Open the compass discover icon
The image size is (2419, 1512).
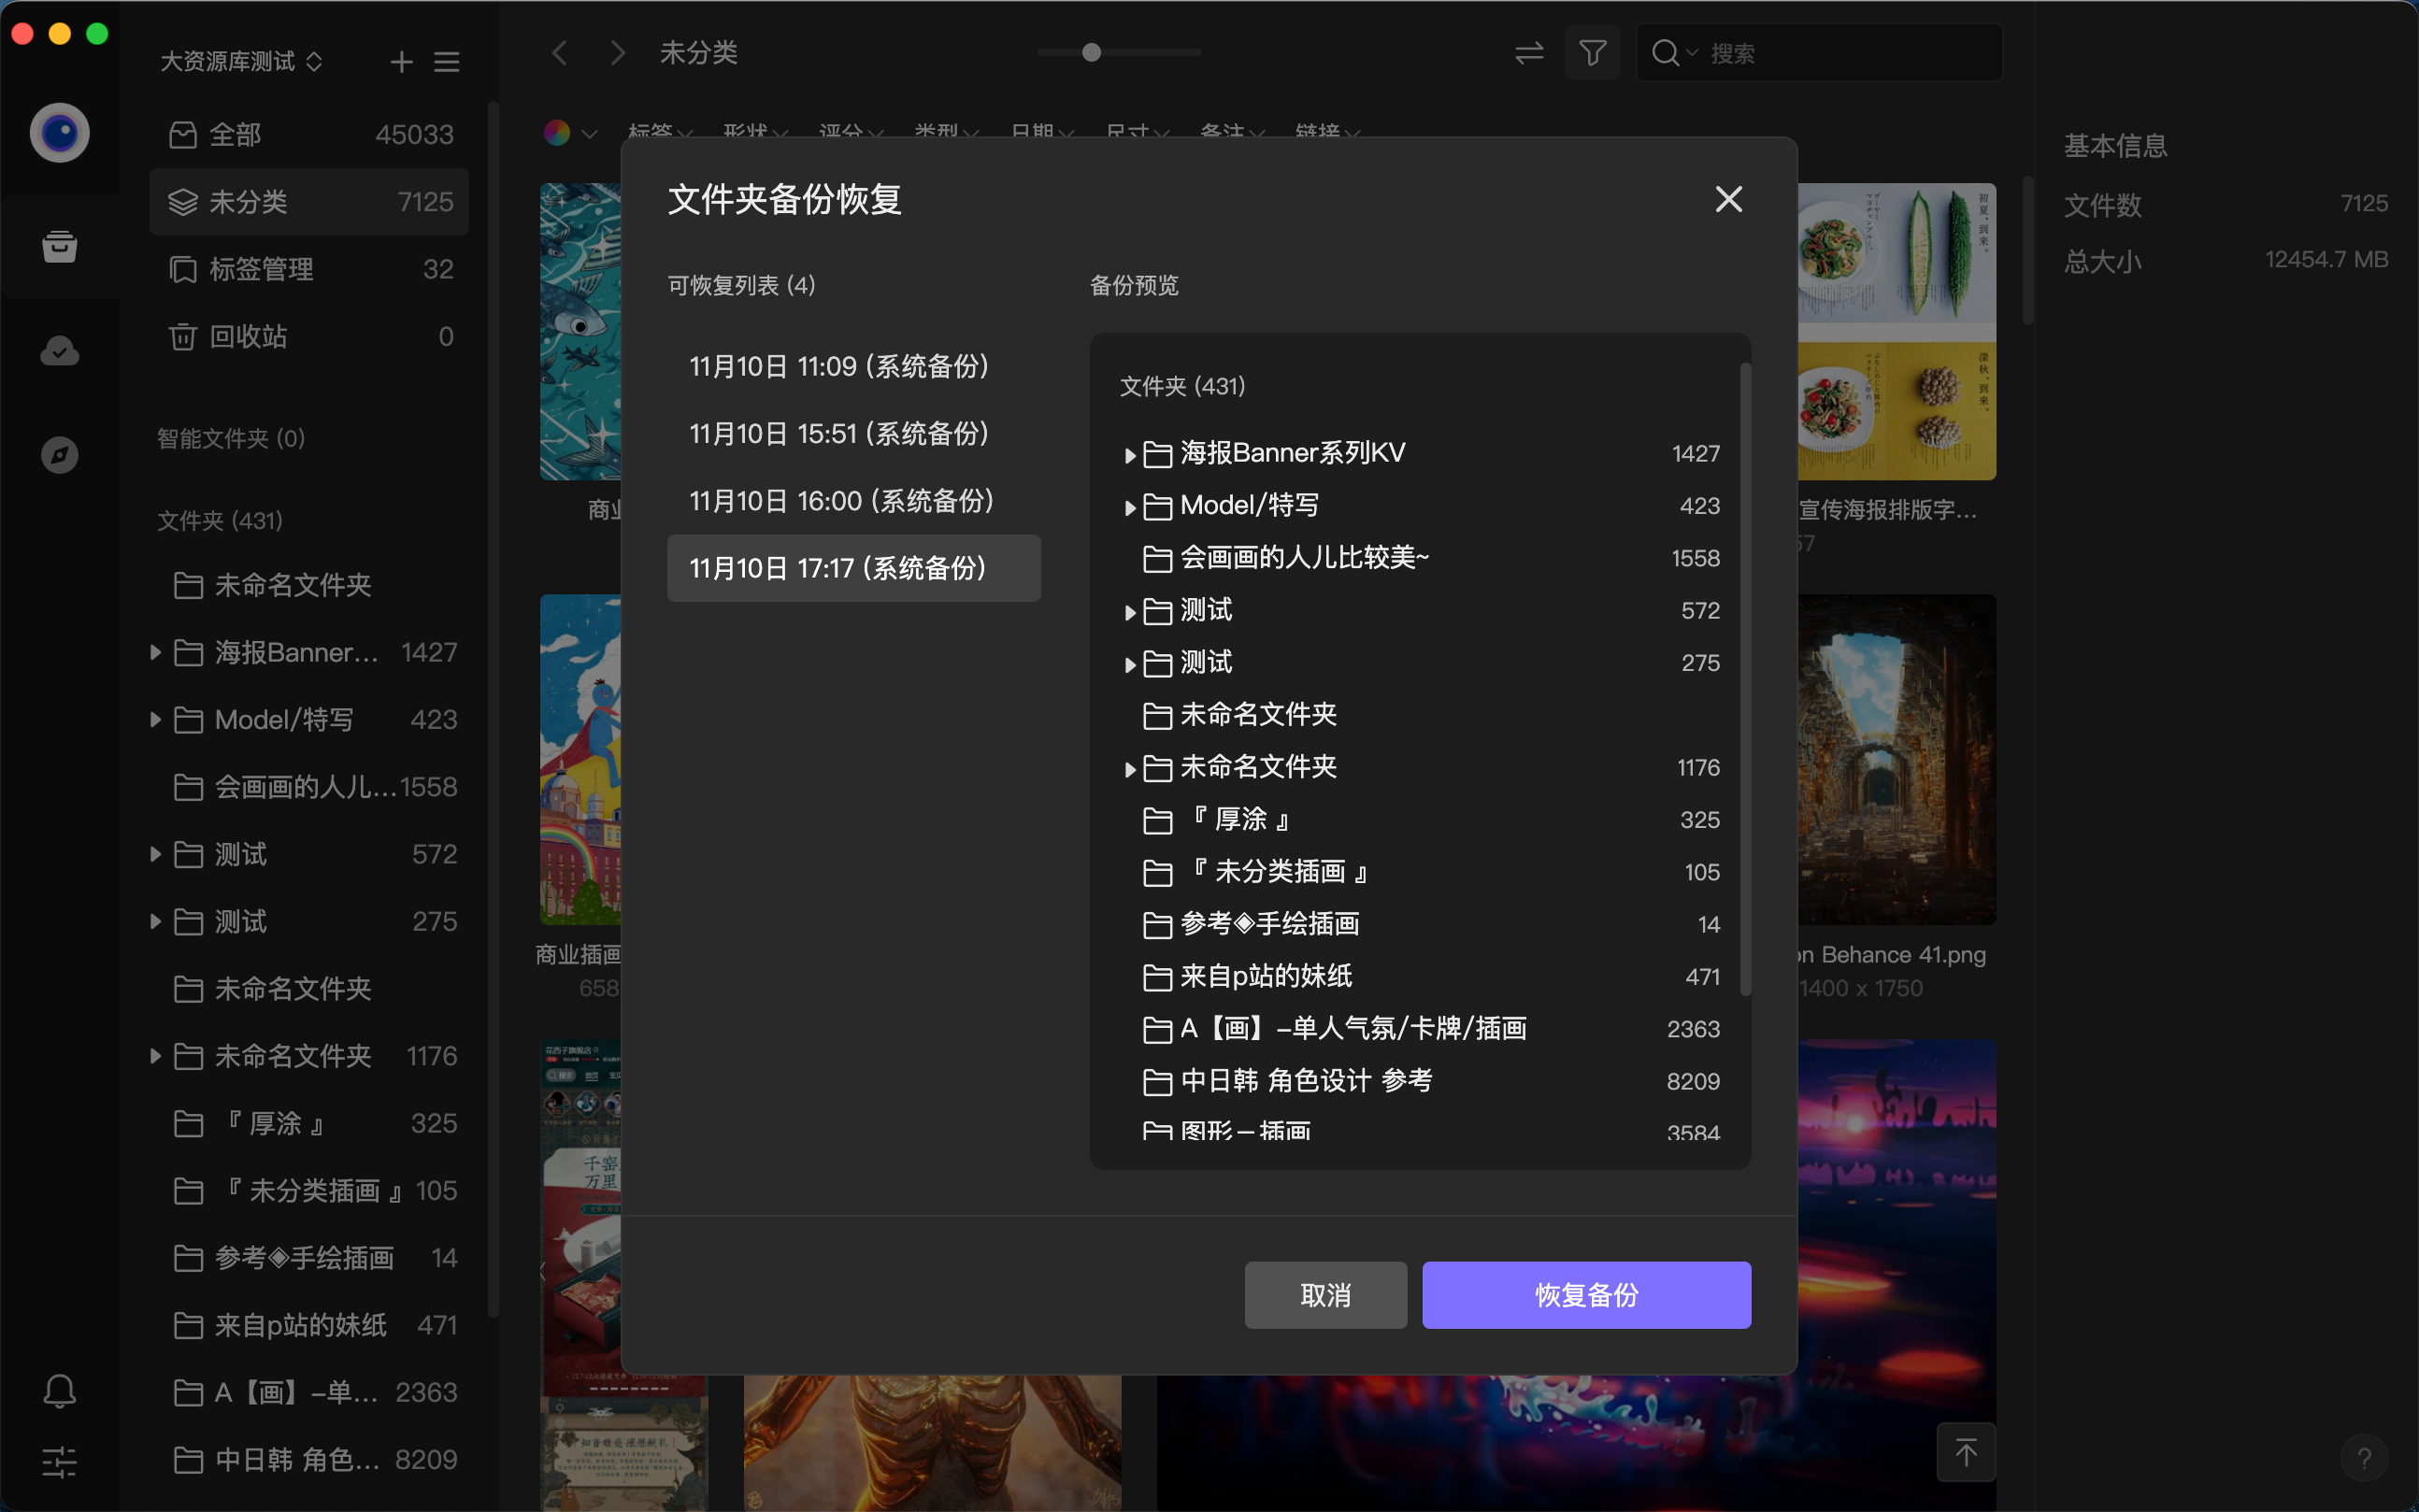tap(60, 455)
